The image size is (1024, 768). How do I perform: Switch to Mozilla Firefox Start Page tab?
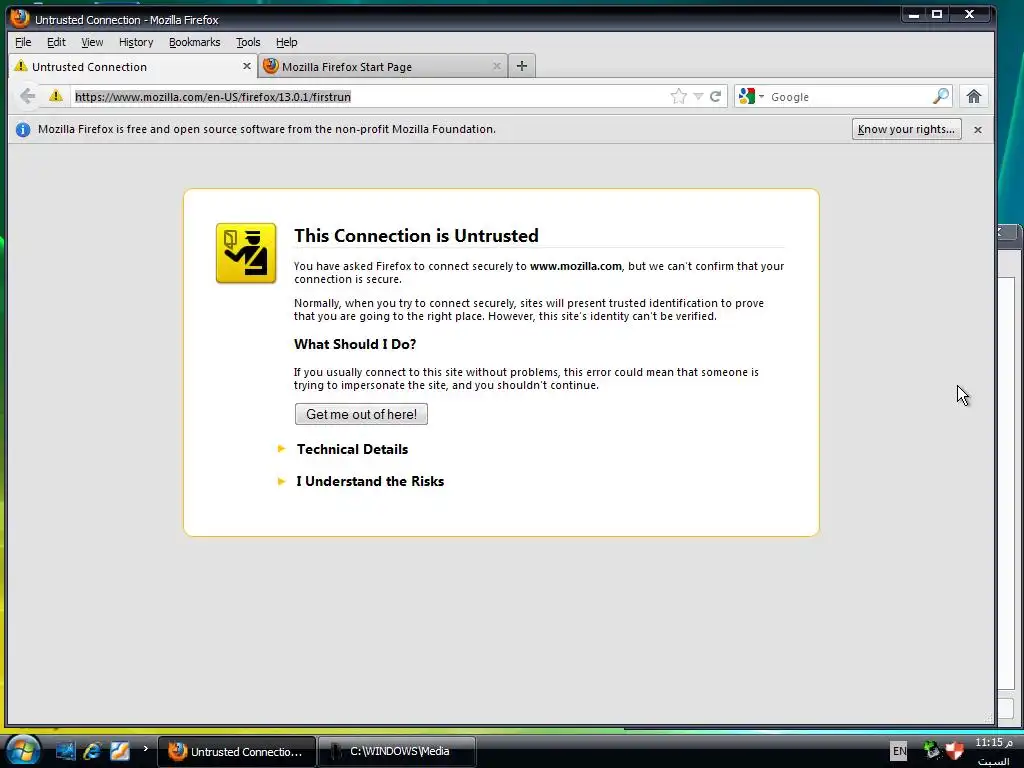[383, 66]
